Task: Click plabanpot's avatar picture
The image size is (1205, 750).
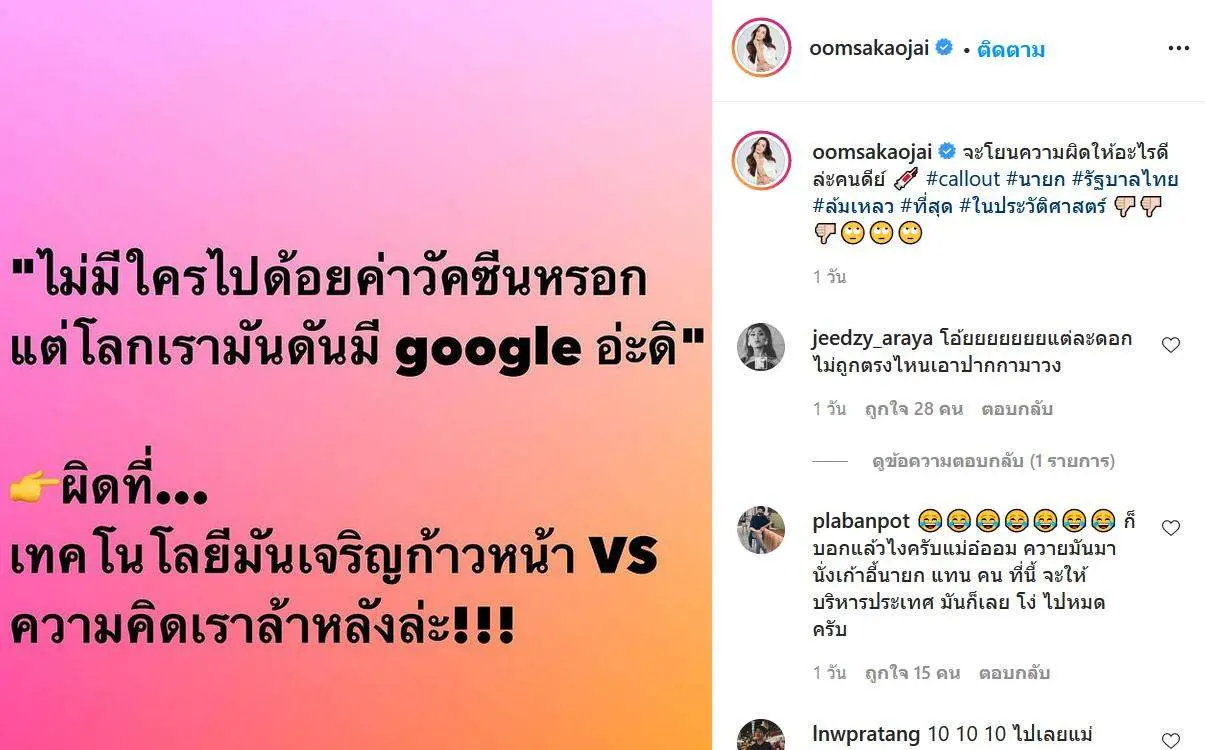Action: [761, 530]
